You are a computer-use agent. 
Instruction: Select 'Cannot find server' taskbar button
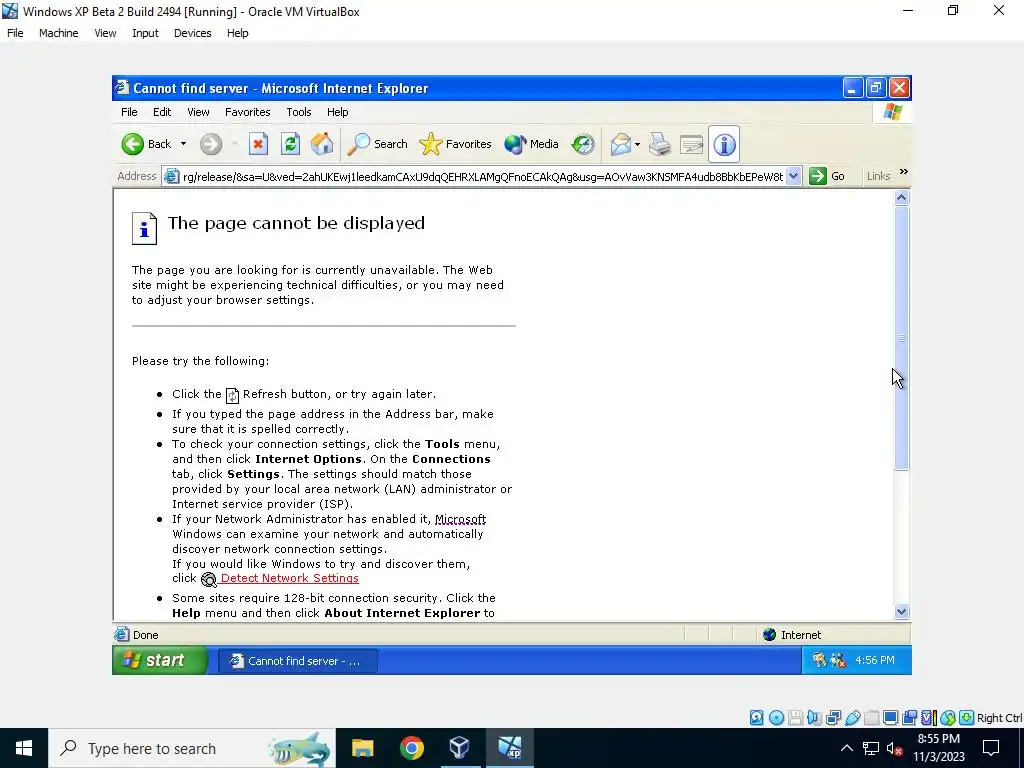[298, 661]
